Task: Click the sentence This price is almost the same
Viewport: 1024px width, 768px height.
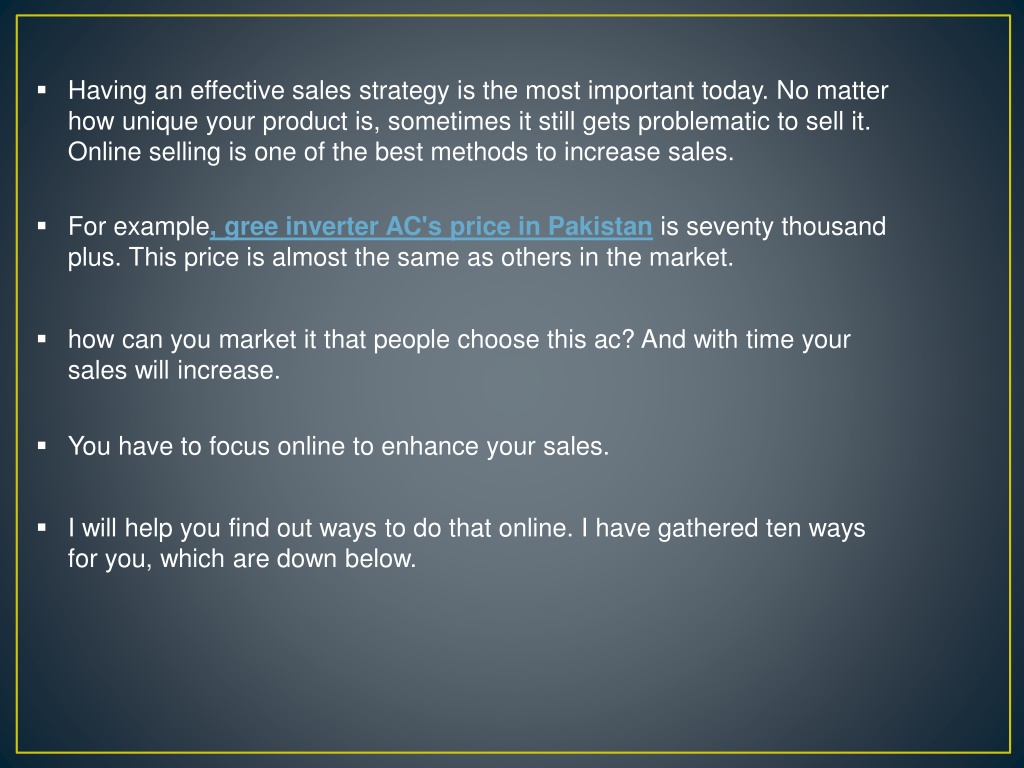Action: point(431,257)
